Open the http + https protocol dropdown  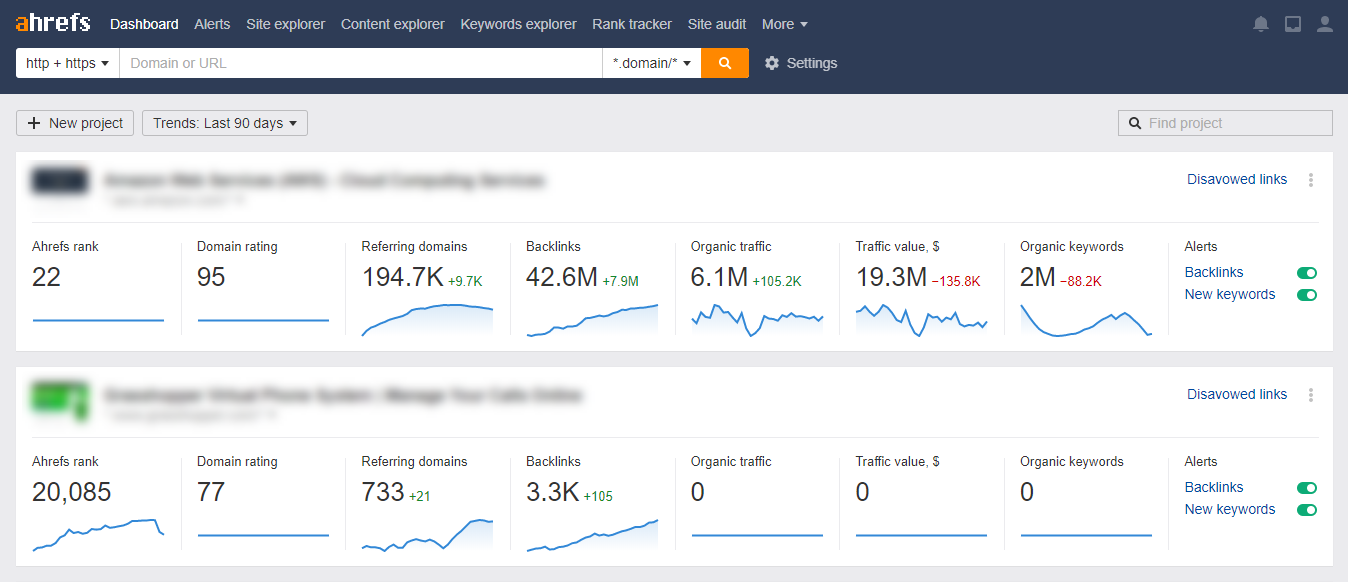(67, 63)
